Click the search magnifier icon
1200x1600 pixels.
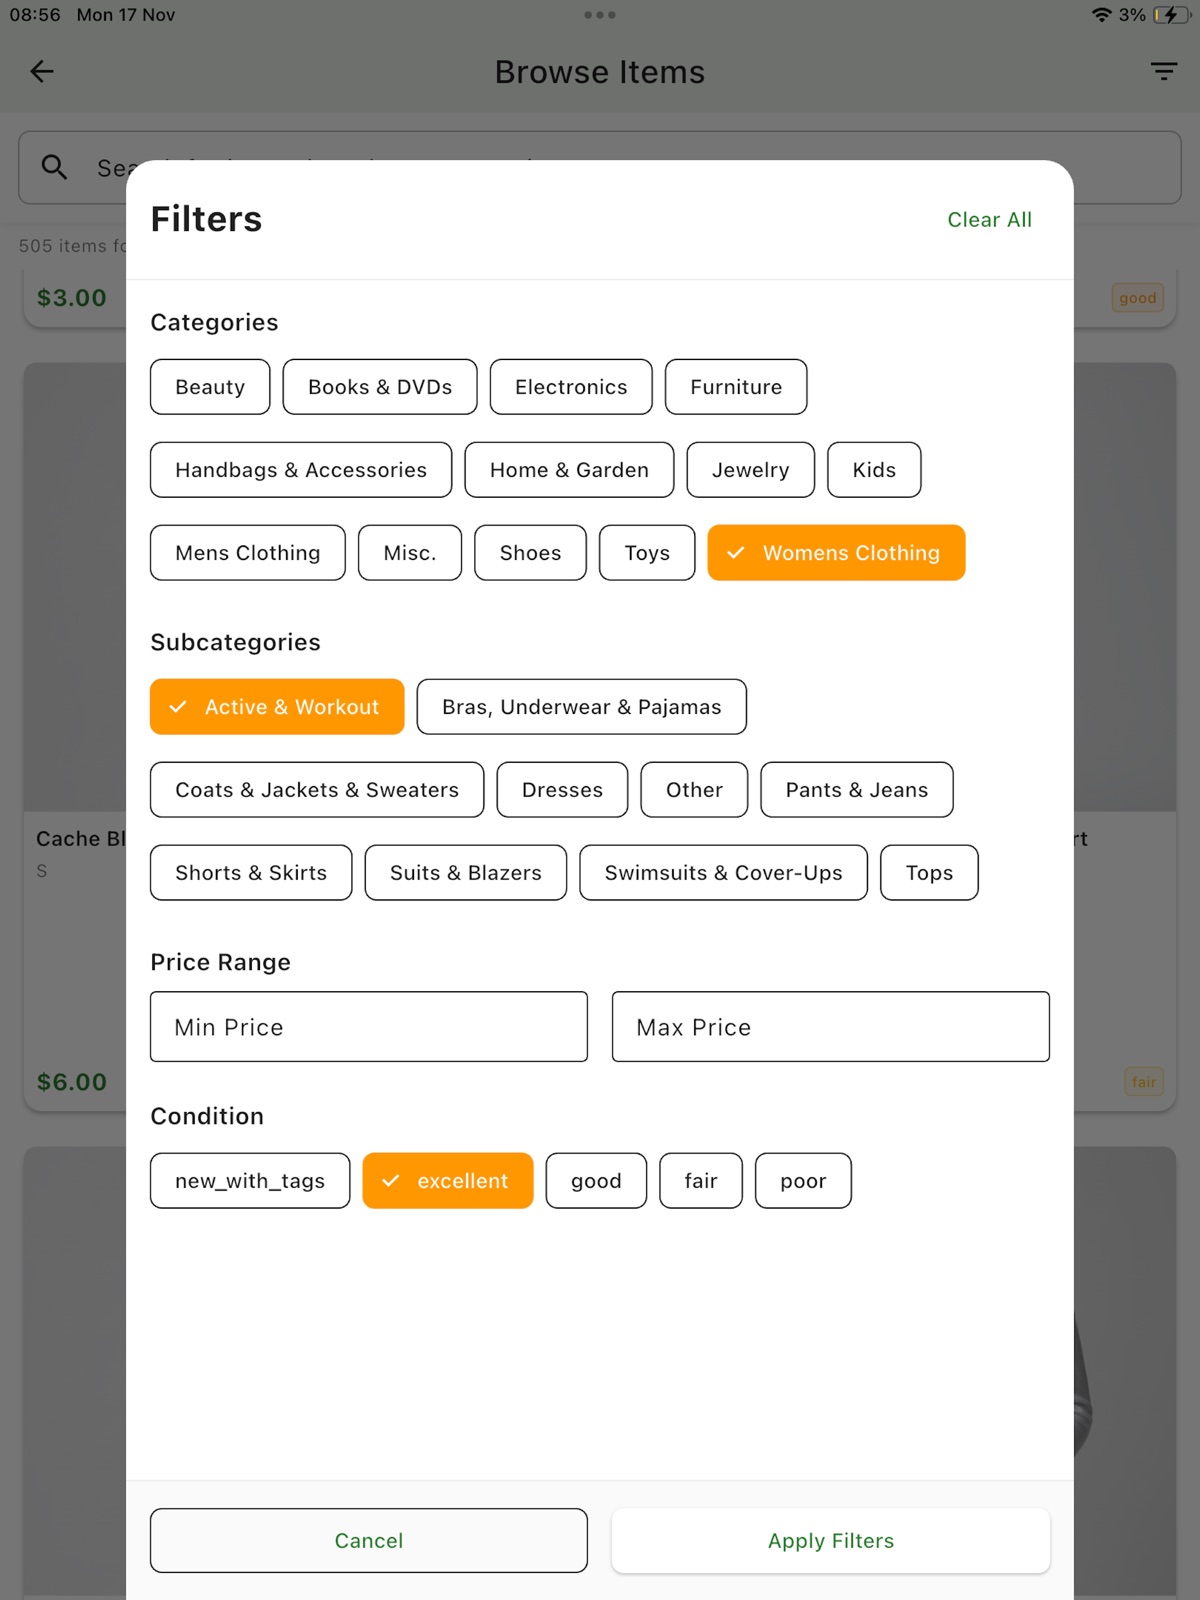pyautogui.click(x=54, y=167)
